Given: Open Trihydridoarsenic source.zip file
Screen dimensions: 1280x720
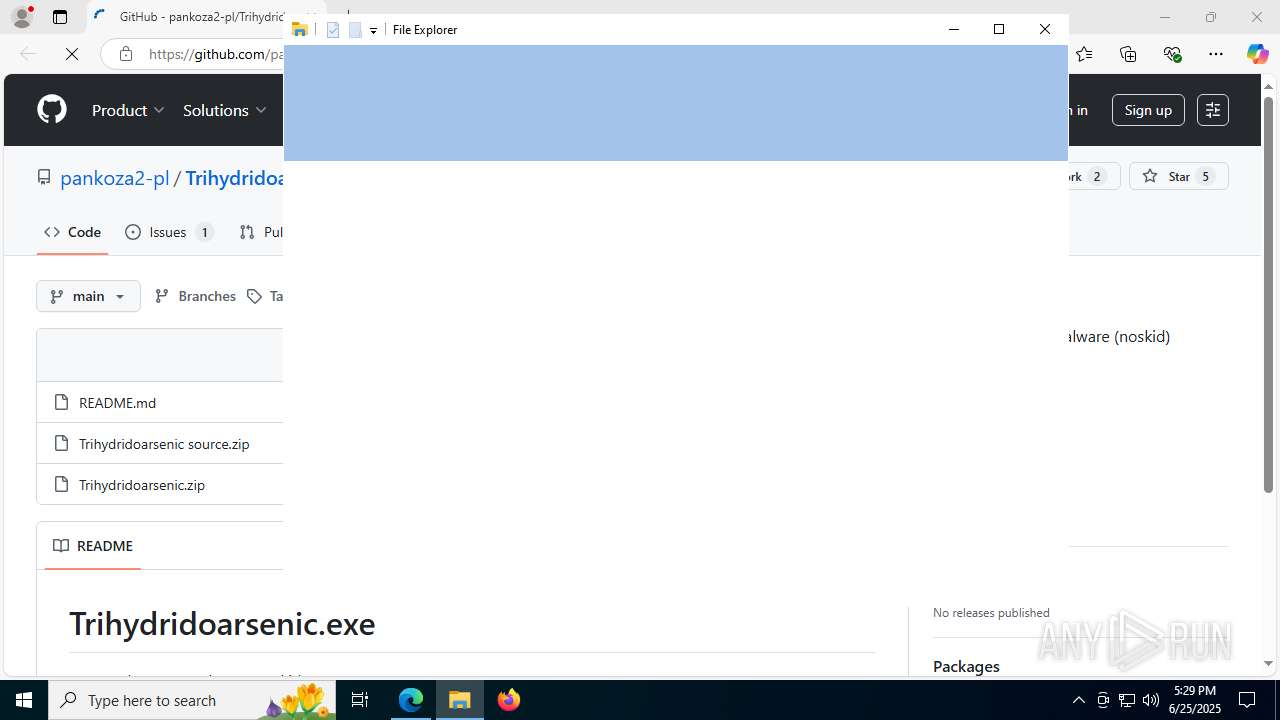Looking at the screenshot, I should (x=164, y=443).
